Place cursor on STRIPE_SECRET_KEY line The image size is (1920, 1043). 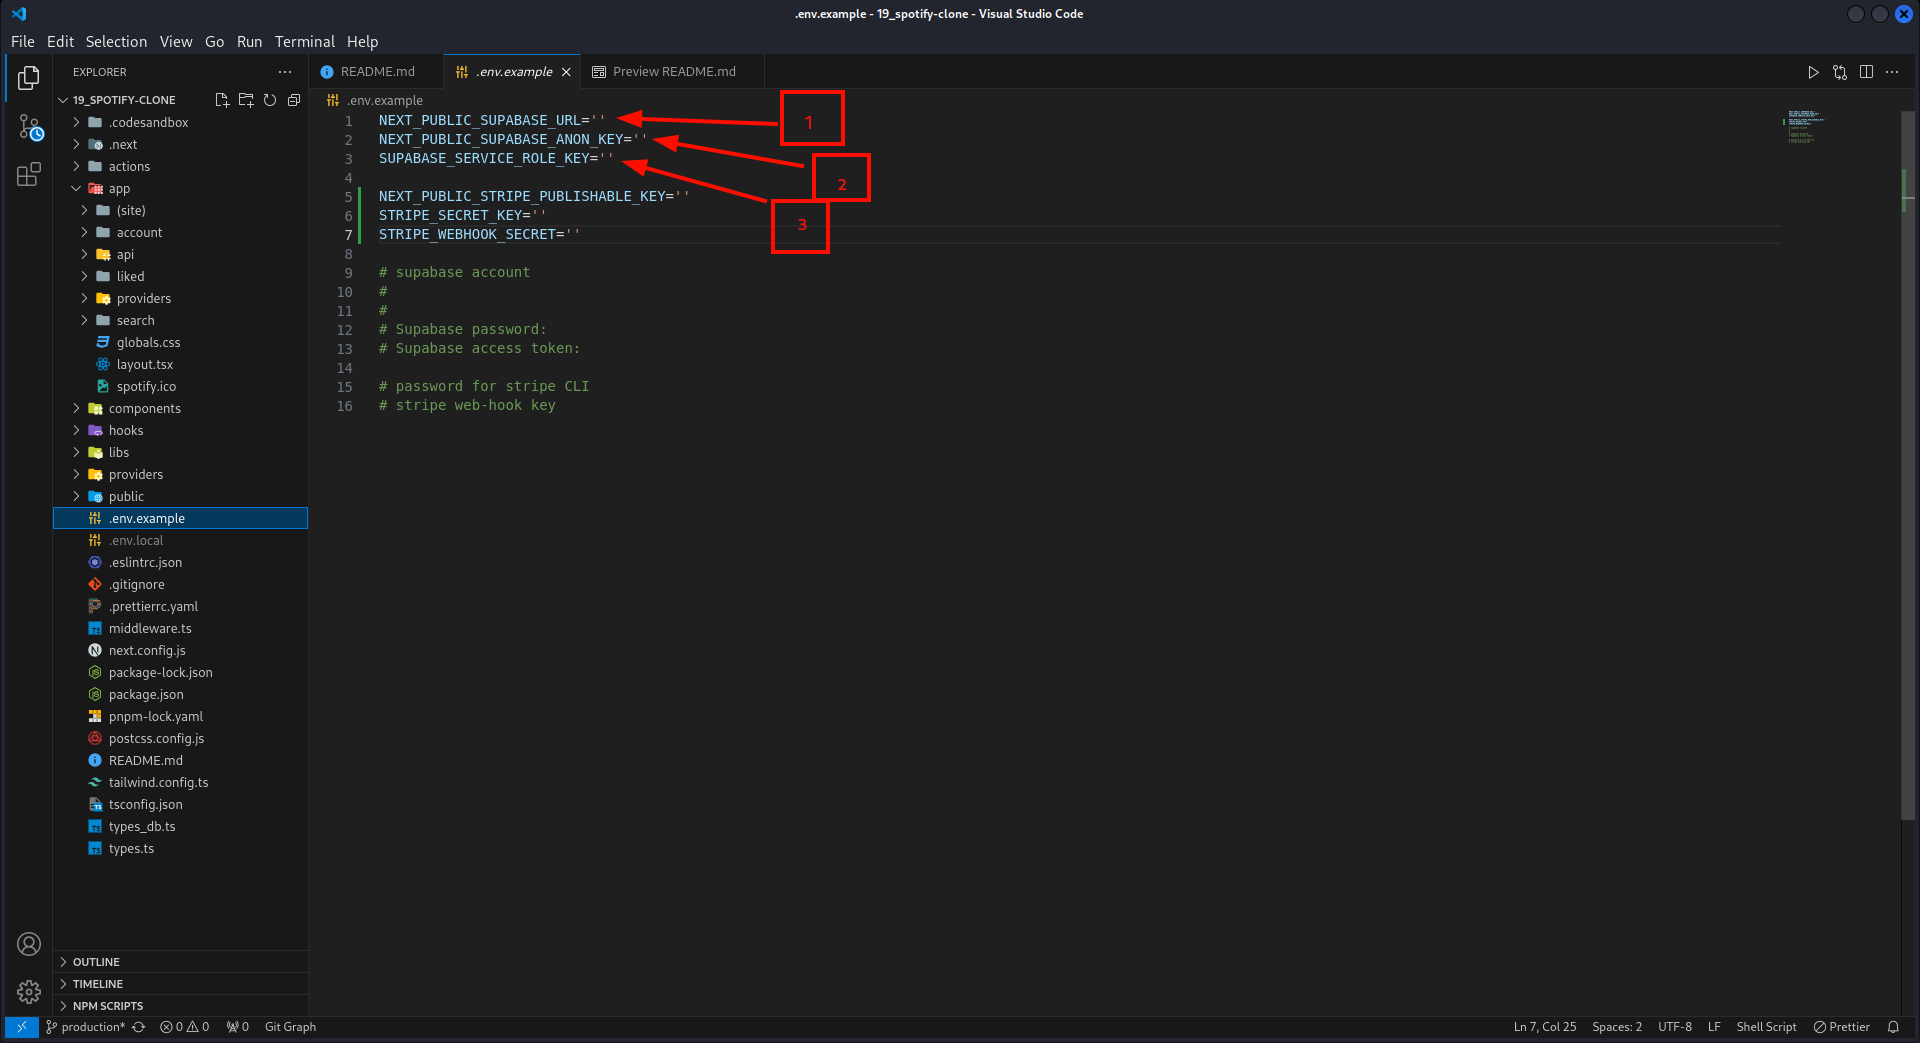[x=462, y=215]
